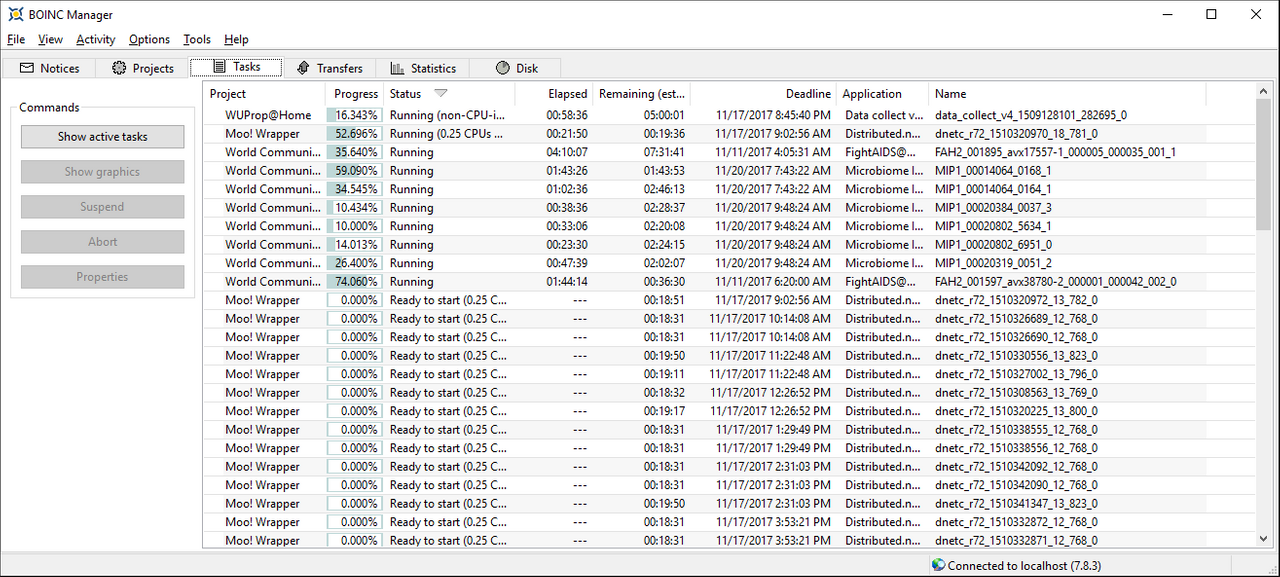
Task: Click the Abort button
Action: click(x=102, y=242)
